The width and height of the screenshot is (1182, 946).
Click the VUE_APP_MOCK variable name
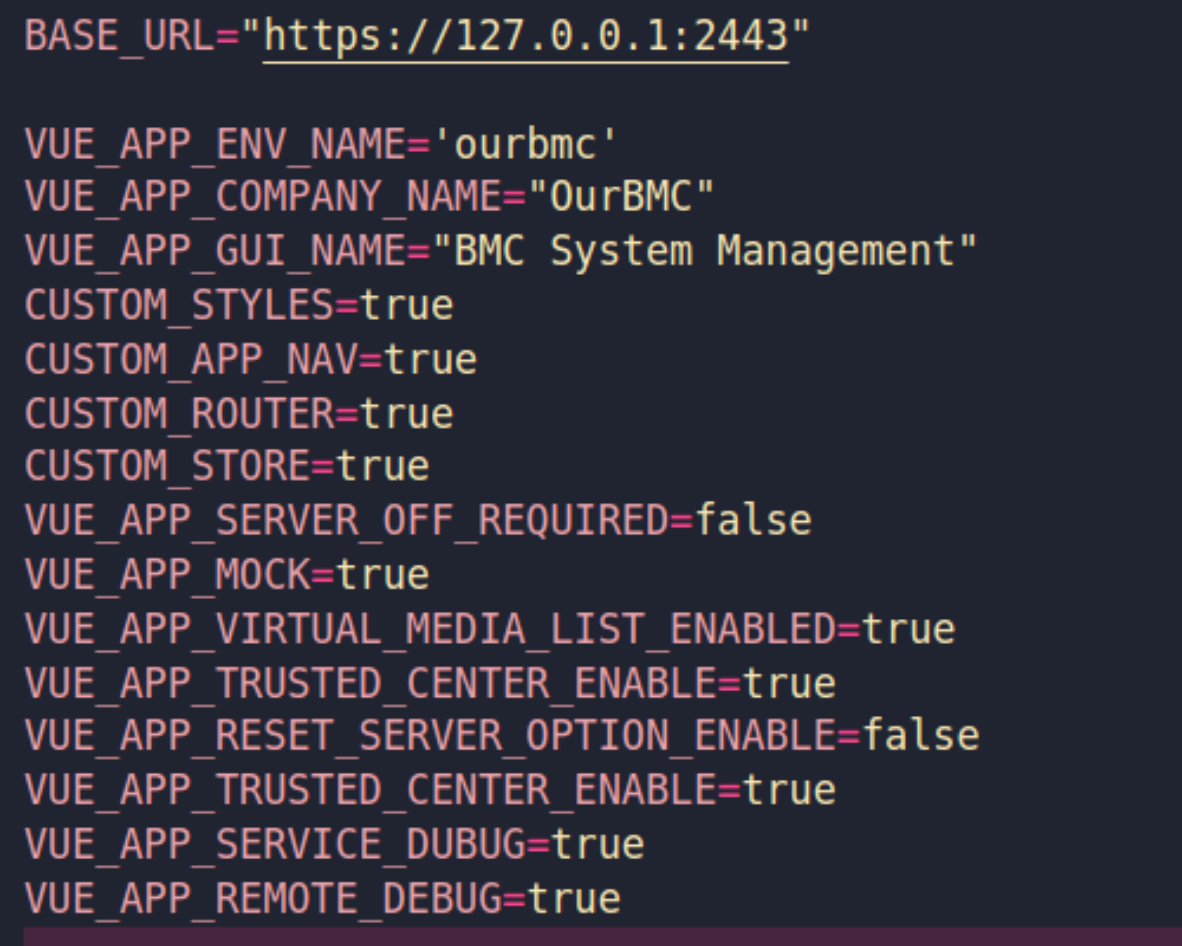(167, 574)
